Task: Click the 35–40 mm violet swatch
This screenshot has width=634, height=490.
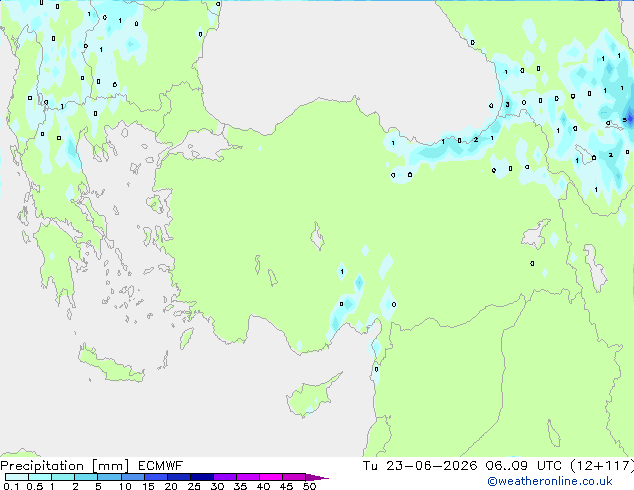Action: pyautogui.click(x=247, y=477)
